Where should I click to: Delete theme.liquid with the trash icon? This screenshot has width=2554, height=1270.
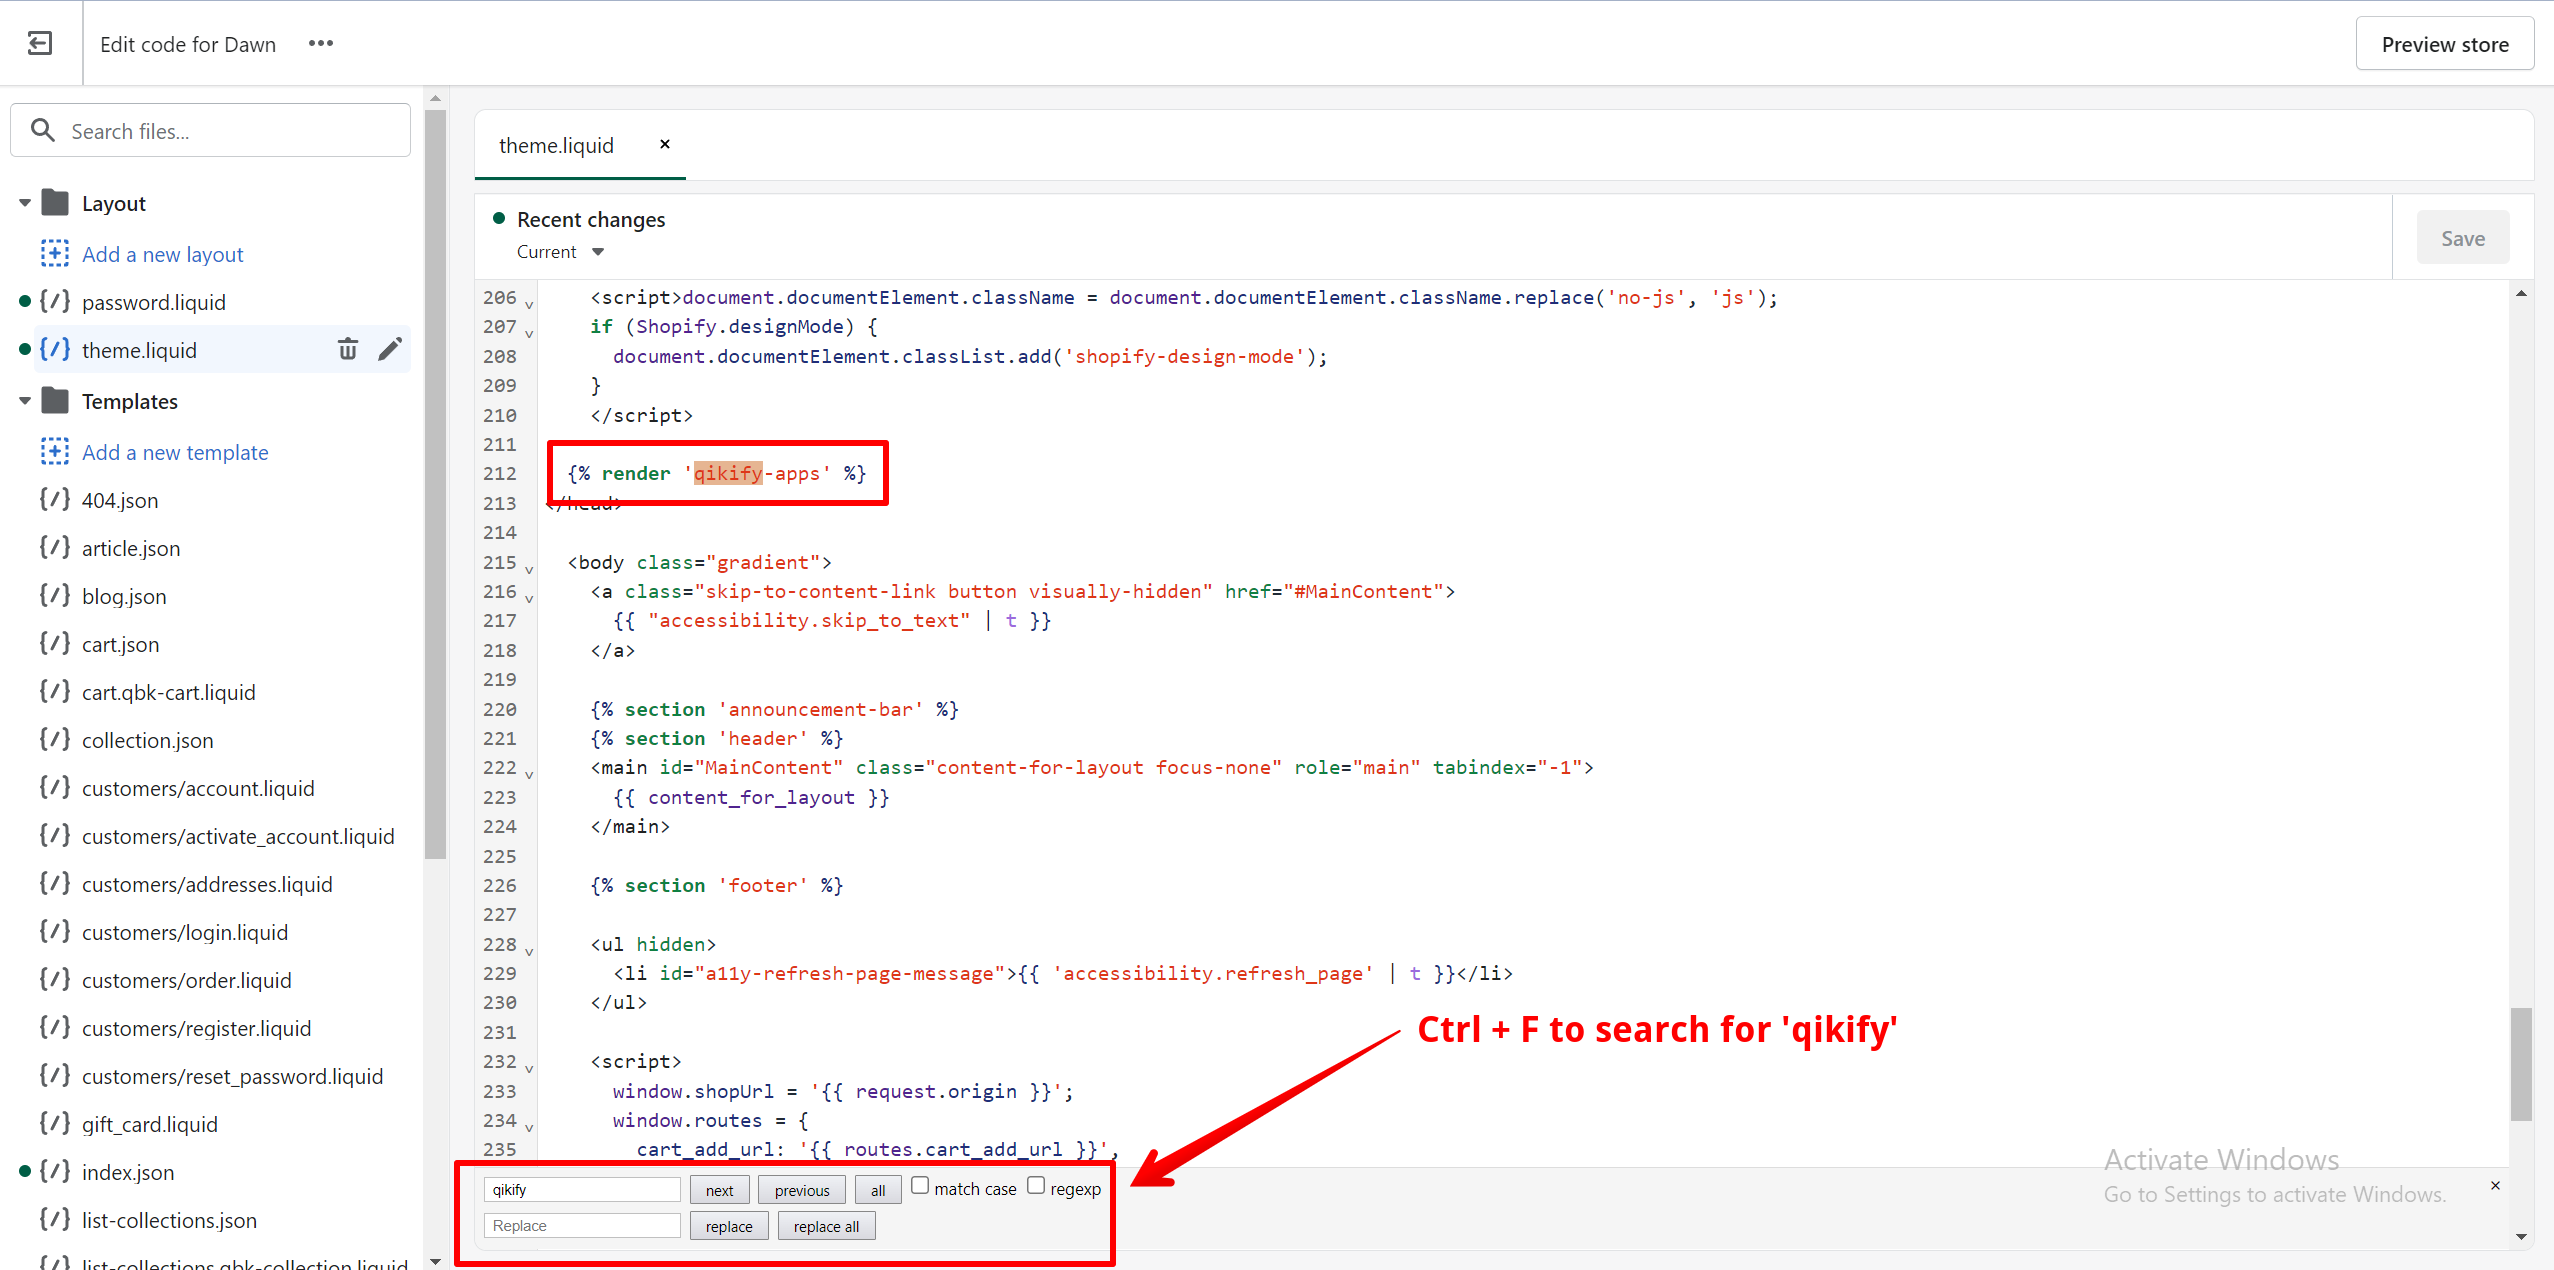pos(347,349)
